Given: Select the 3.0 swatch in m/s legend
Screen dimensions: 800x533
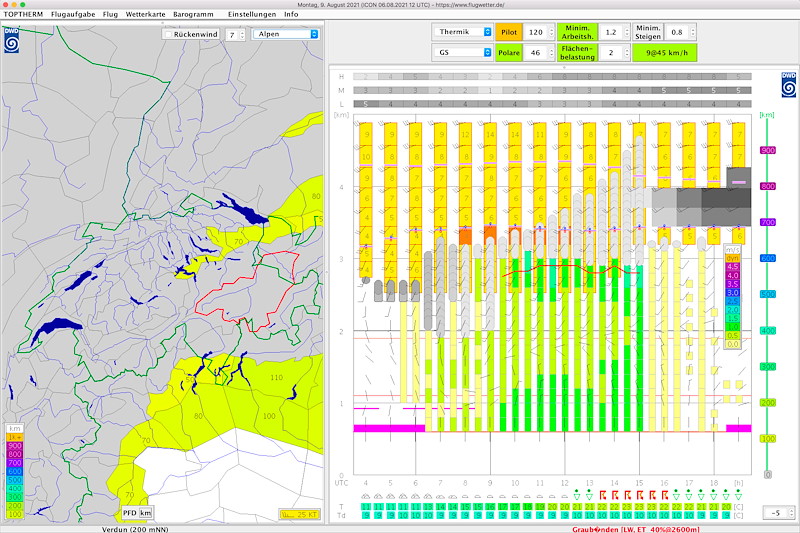Looking at the screenshot, I should click(x=733, y=293).
